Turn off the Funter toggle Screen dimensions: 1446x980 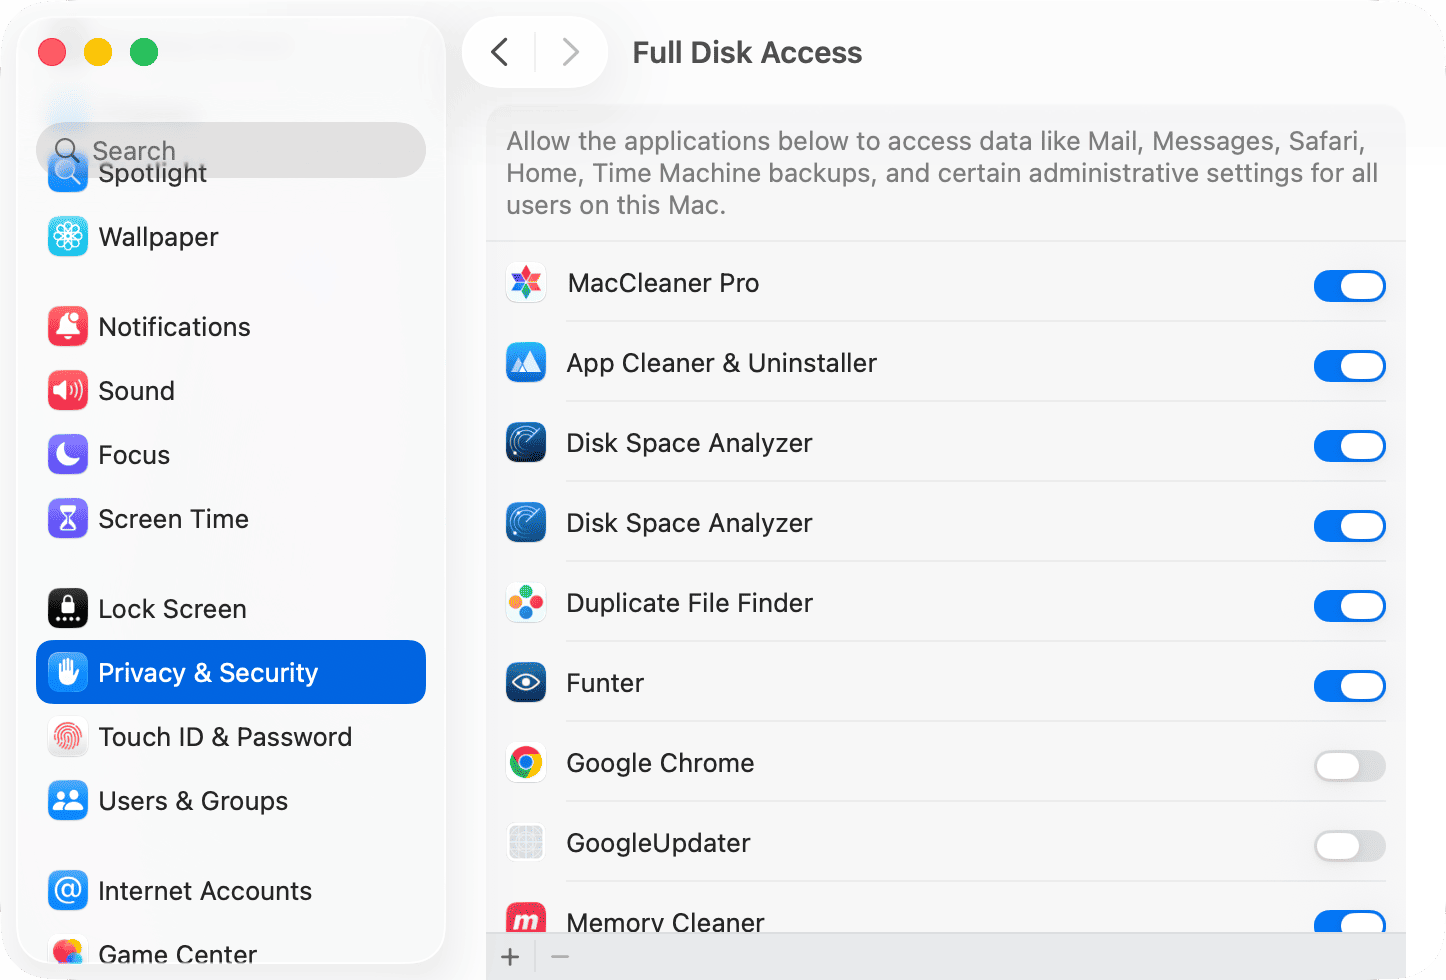pos(1349,686)
